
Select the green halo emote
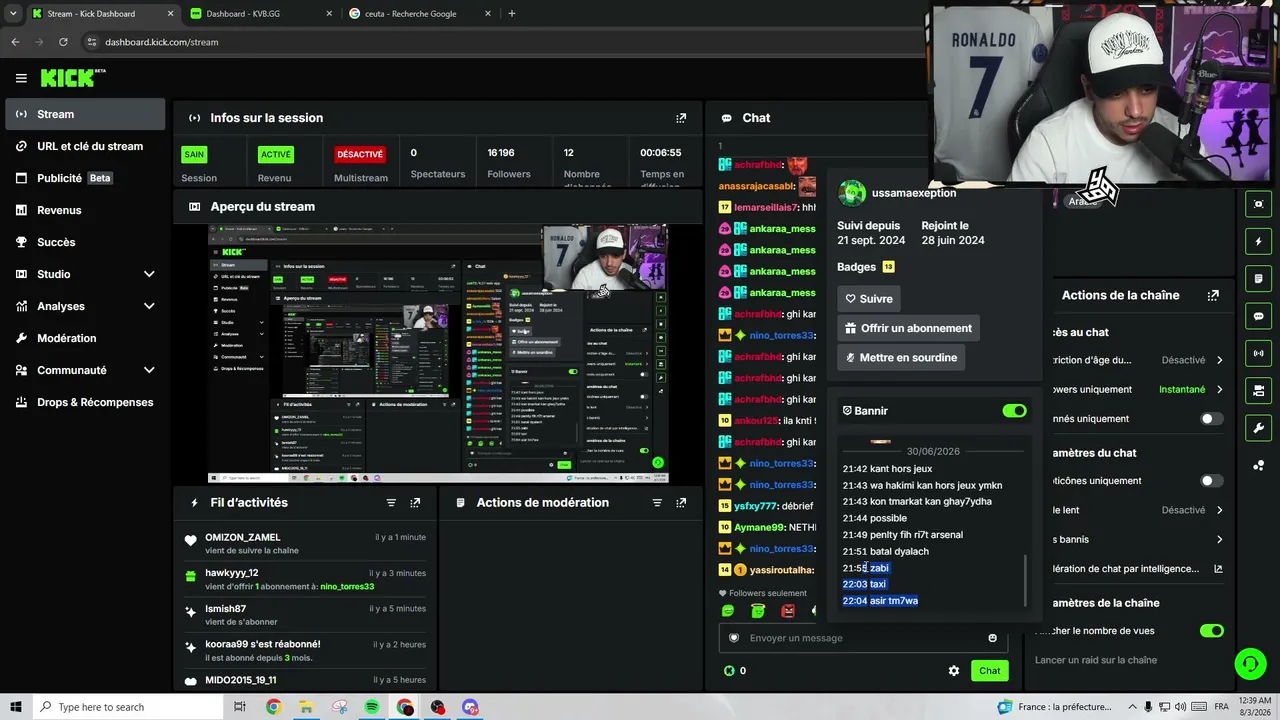pos(758,611)
